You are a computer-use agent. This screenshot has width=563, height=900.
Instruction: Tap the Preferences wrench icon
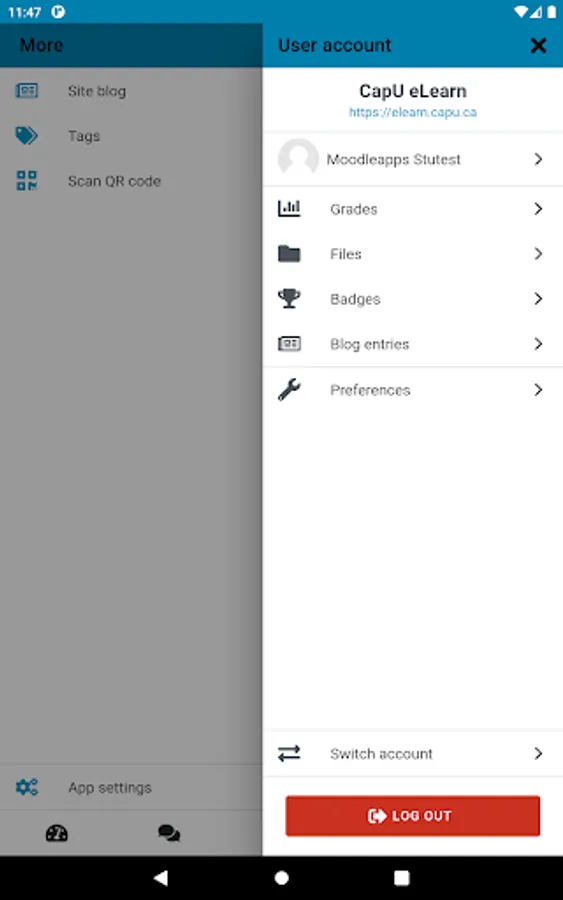coord(289,390)
